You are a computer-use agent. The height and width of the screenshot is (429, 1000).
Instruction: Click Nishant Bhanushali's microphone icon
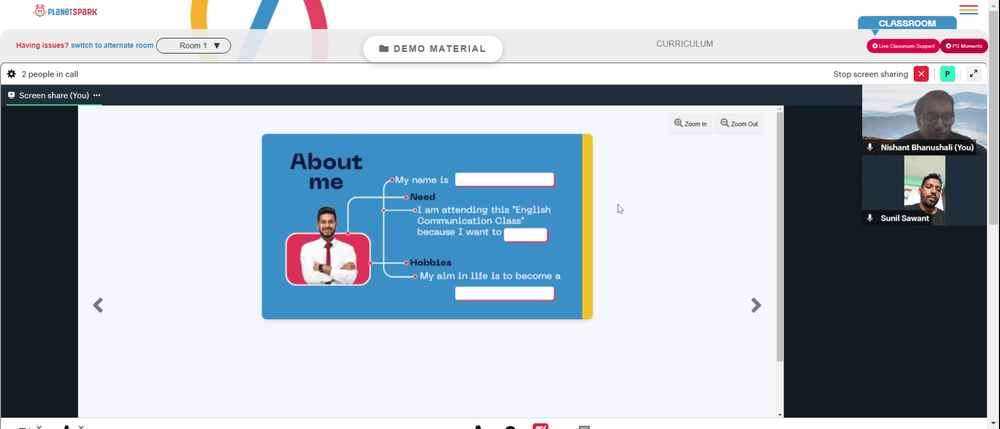tap(869, 147)
